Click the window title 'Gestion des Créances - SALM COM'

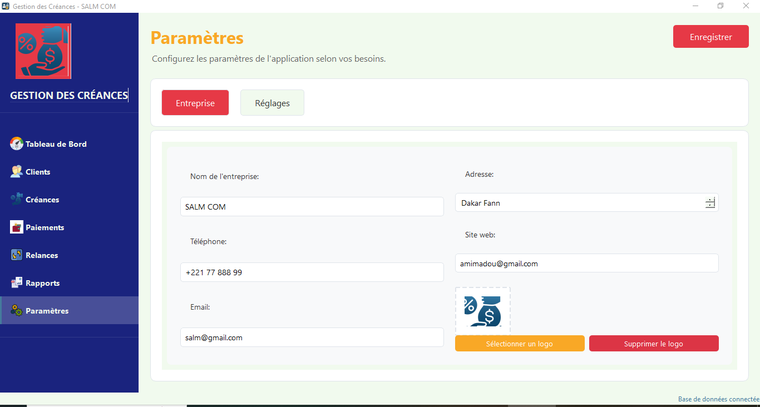pos(64,6)
